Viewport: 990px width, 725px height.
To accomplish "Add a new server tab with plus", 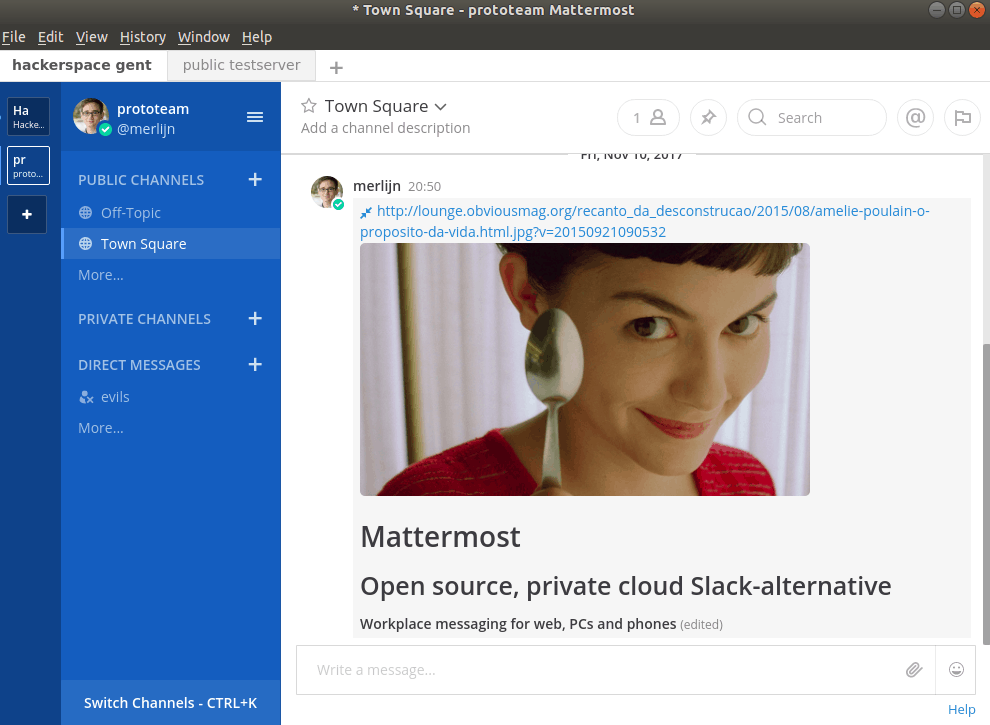I will [x=337, y=67].
